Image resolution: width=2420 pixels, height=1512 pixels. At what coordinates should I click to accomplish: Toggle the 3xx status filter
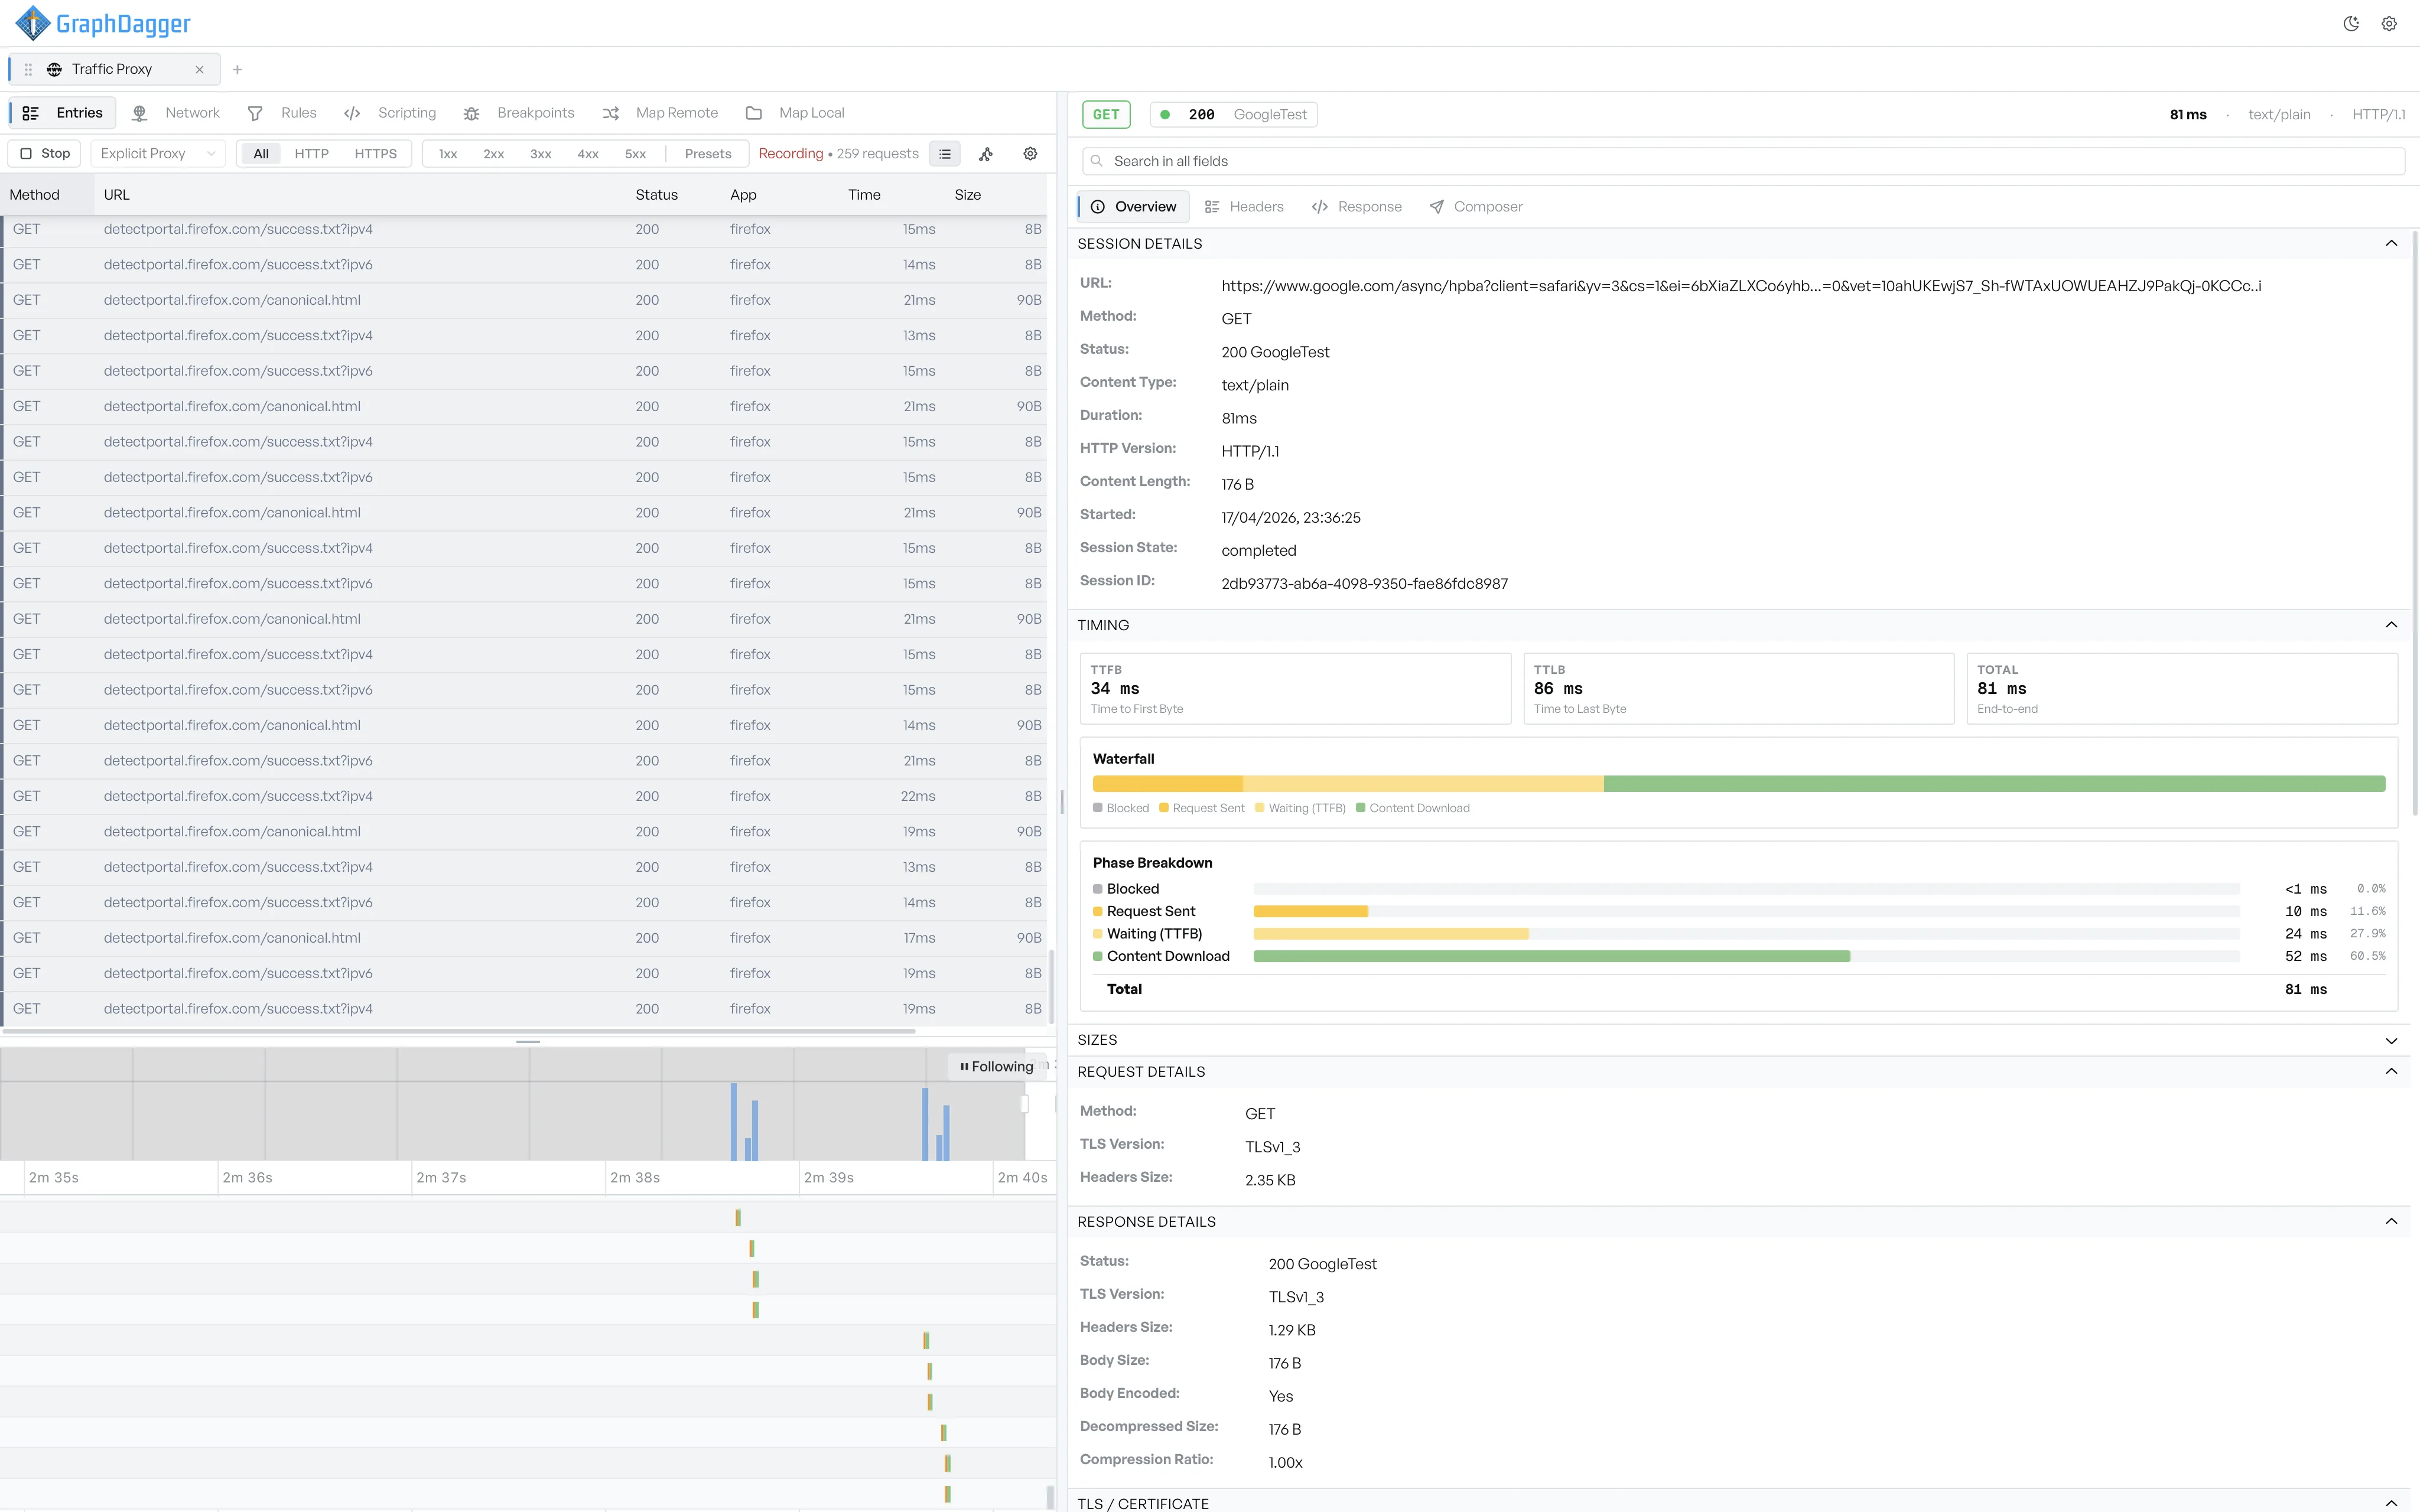(x=541, y=153)
